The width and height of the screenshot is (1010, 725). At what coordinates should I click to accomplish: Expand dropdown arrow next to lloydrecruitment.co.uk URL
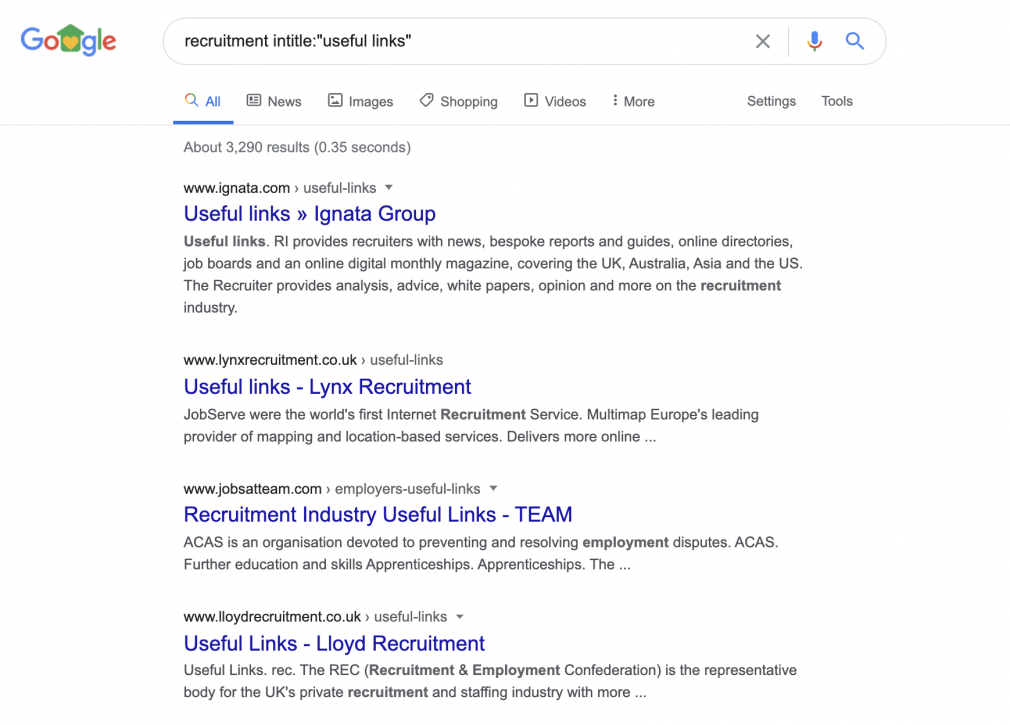tap(459, 617)
